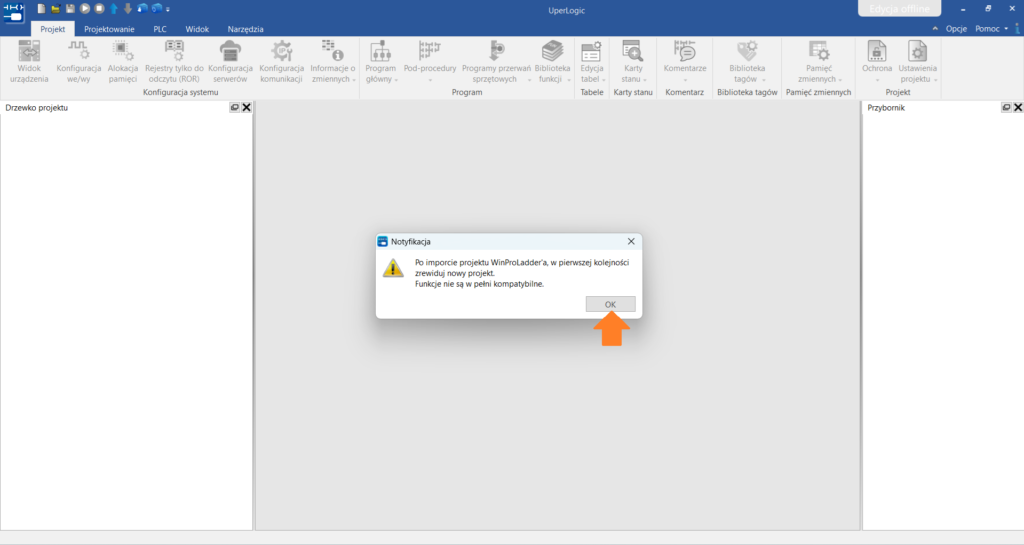The height and width of the screenshot is (545, 1024).
Task: Open the Pomoc dropdown menu
Action: click(x=991, y=29)
